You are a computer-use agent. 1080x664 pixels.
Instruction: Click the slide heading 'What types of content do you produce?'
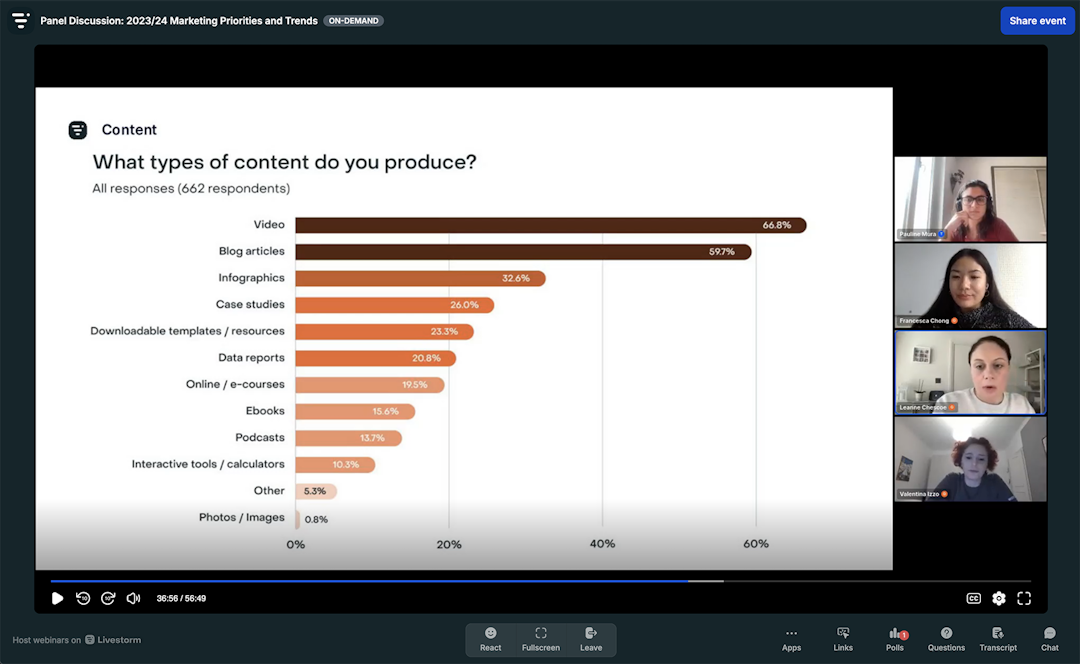284,163
